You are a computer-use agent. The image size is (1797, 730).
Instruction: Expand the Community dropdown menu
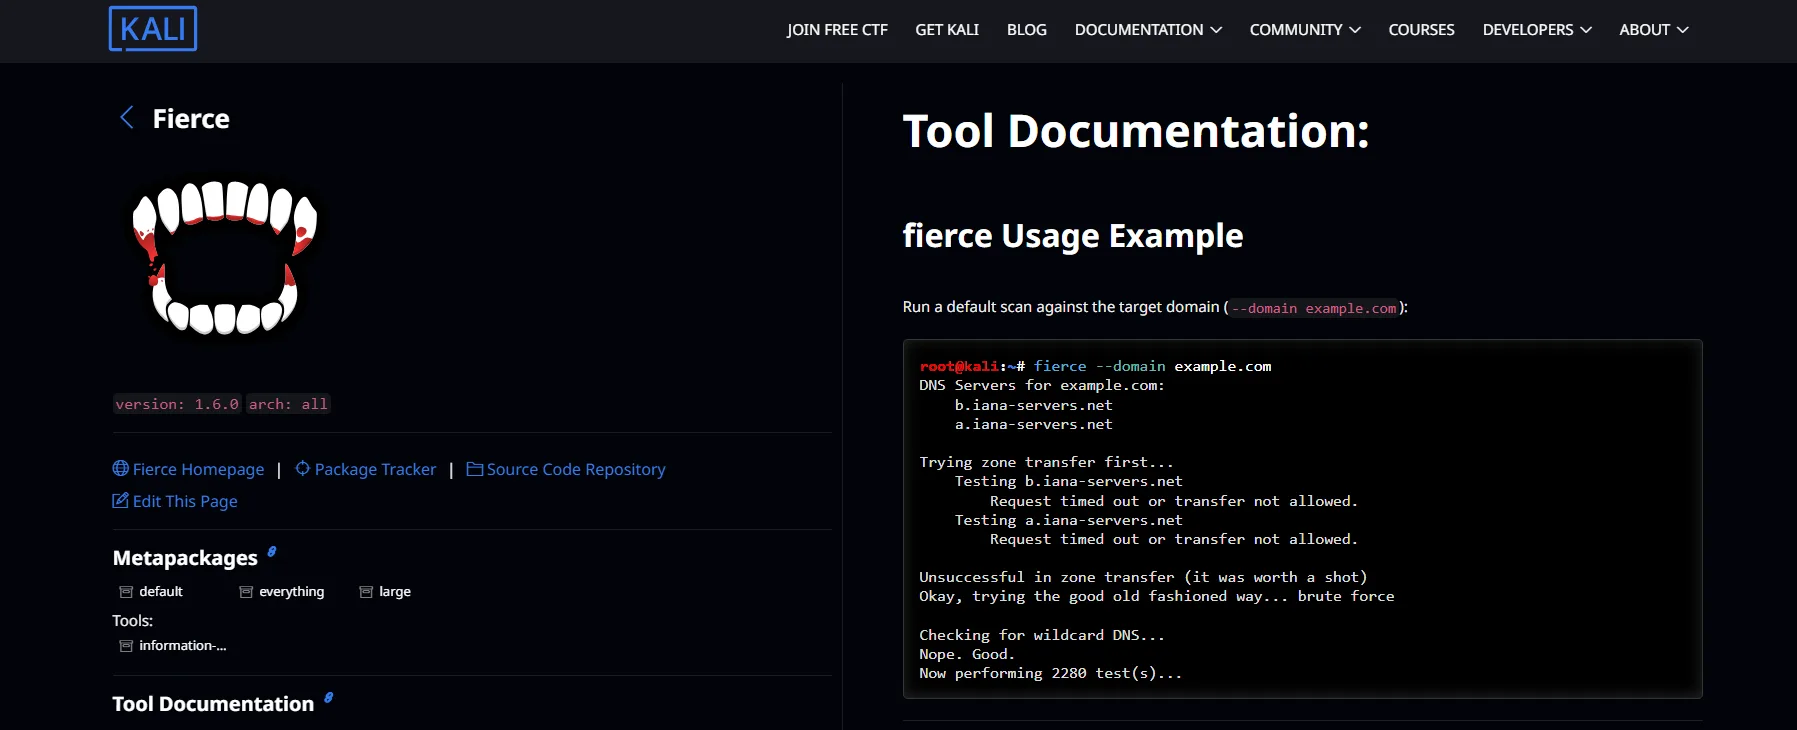(x=1304, y=30)
